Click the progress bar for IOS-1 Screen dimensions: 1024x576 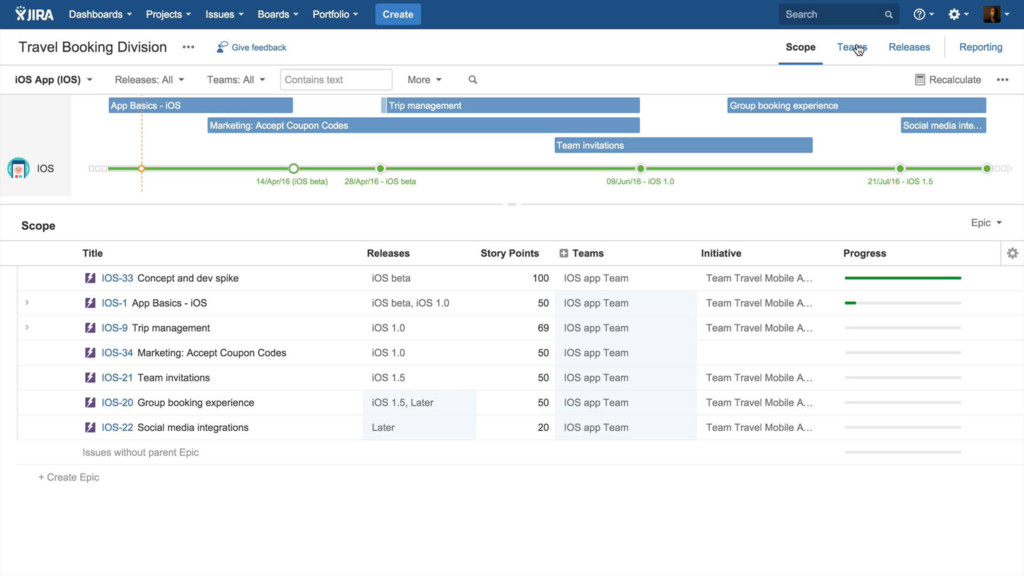click(903, 303)
